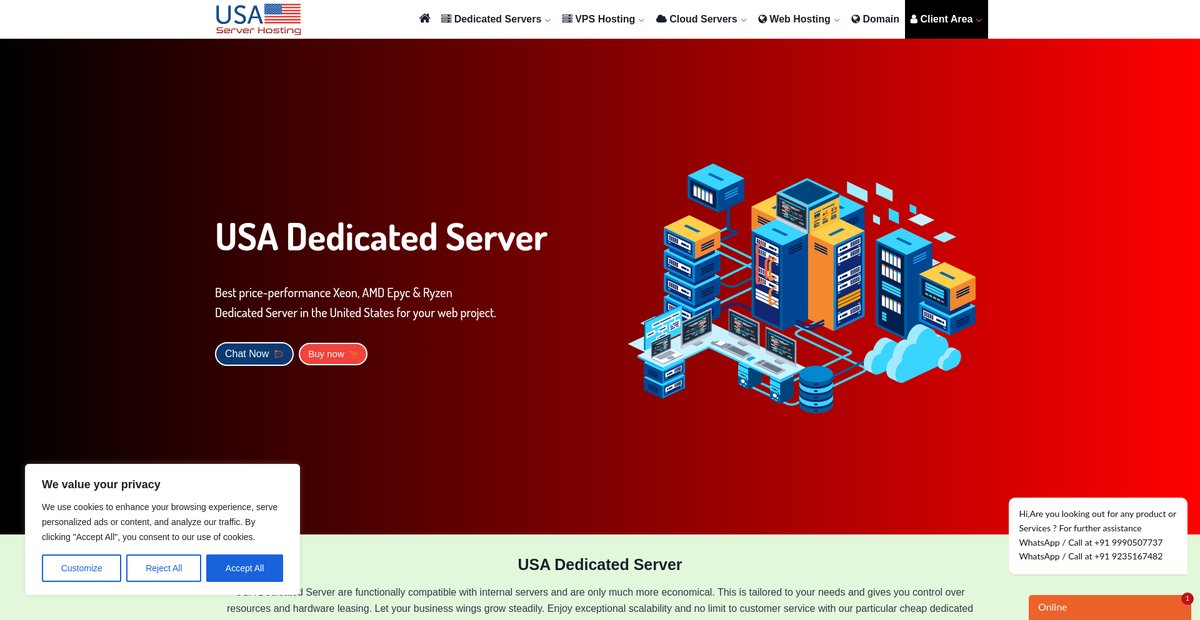1200x620 pixels.
Task: Click the server icon beside VPS Hosting
Action: tap(567, 19)
